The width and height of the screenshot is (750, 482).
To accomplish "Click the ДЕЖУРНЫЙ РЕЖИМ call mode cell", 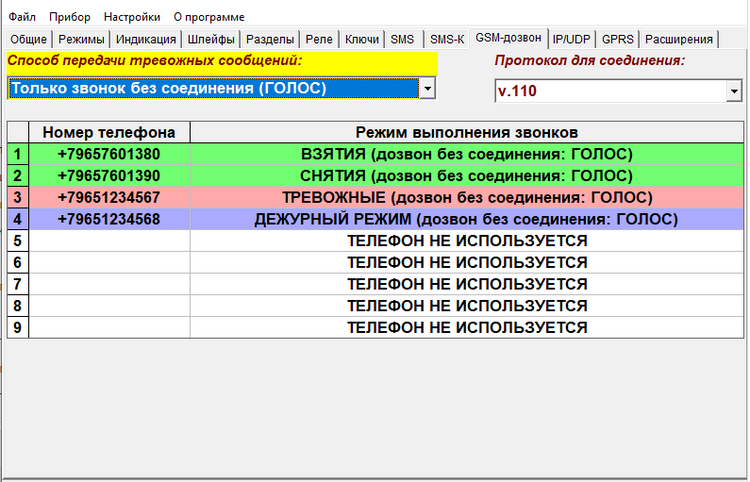I will click(x=467, y=219).
